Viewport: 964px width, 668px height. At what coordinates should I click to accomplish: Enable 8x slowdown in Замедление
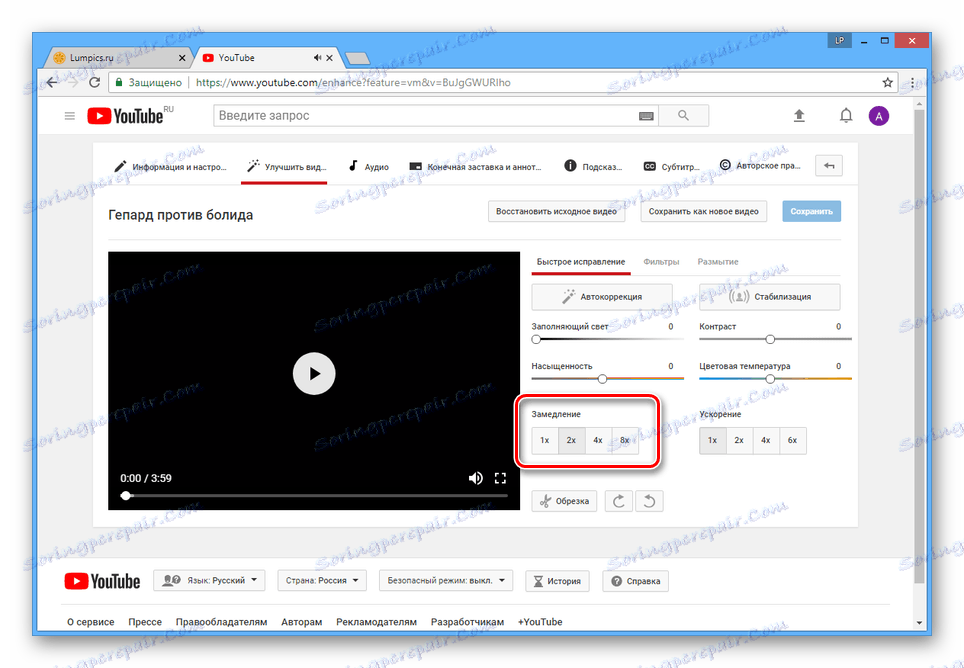coord(623,440)
